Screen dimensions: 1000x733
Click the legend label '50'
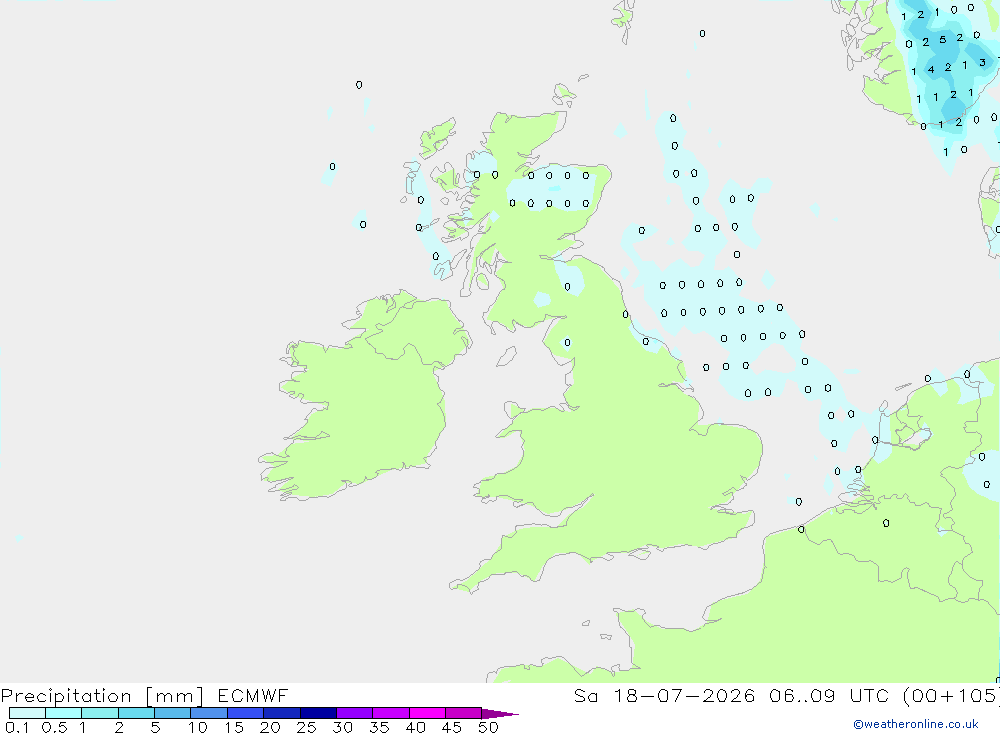click(x=488, y=727)
